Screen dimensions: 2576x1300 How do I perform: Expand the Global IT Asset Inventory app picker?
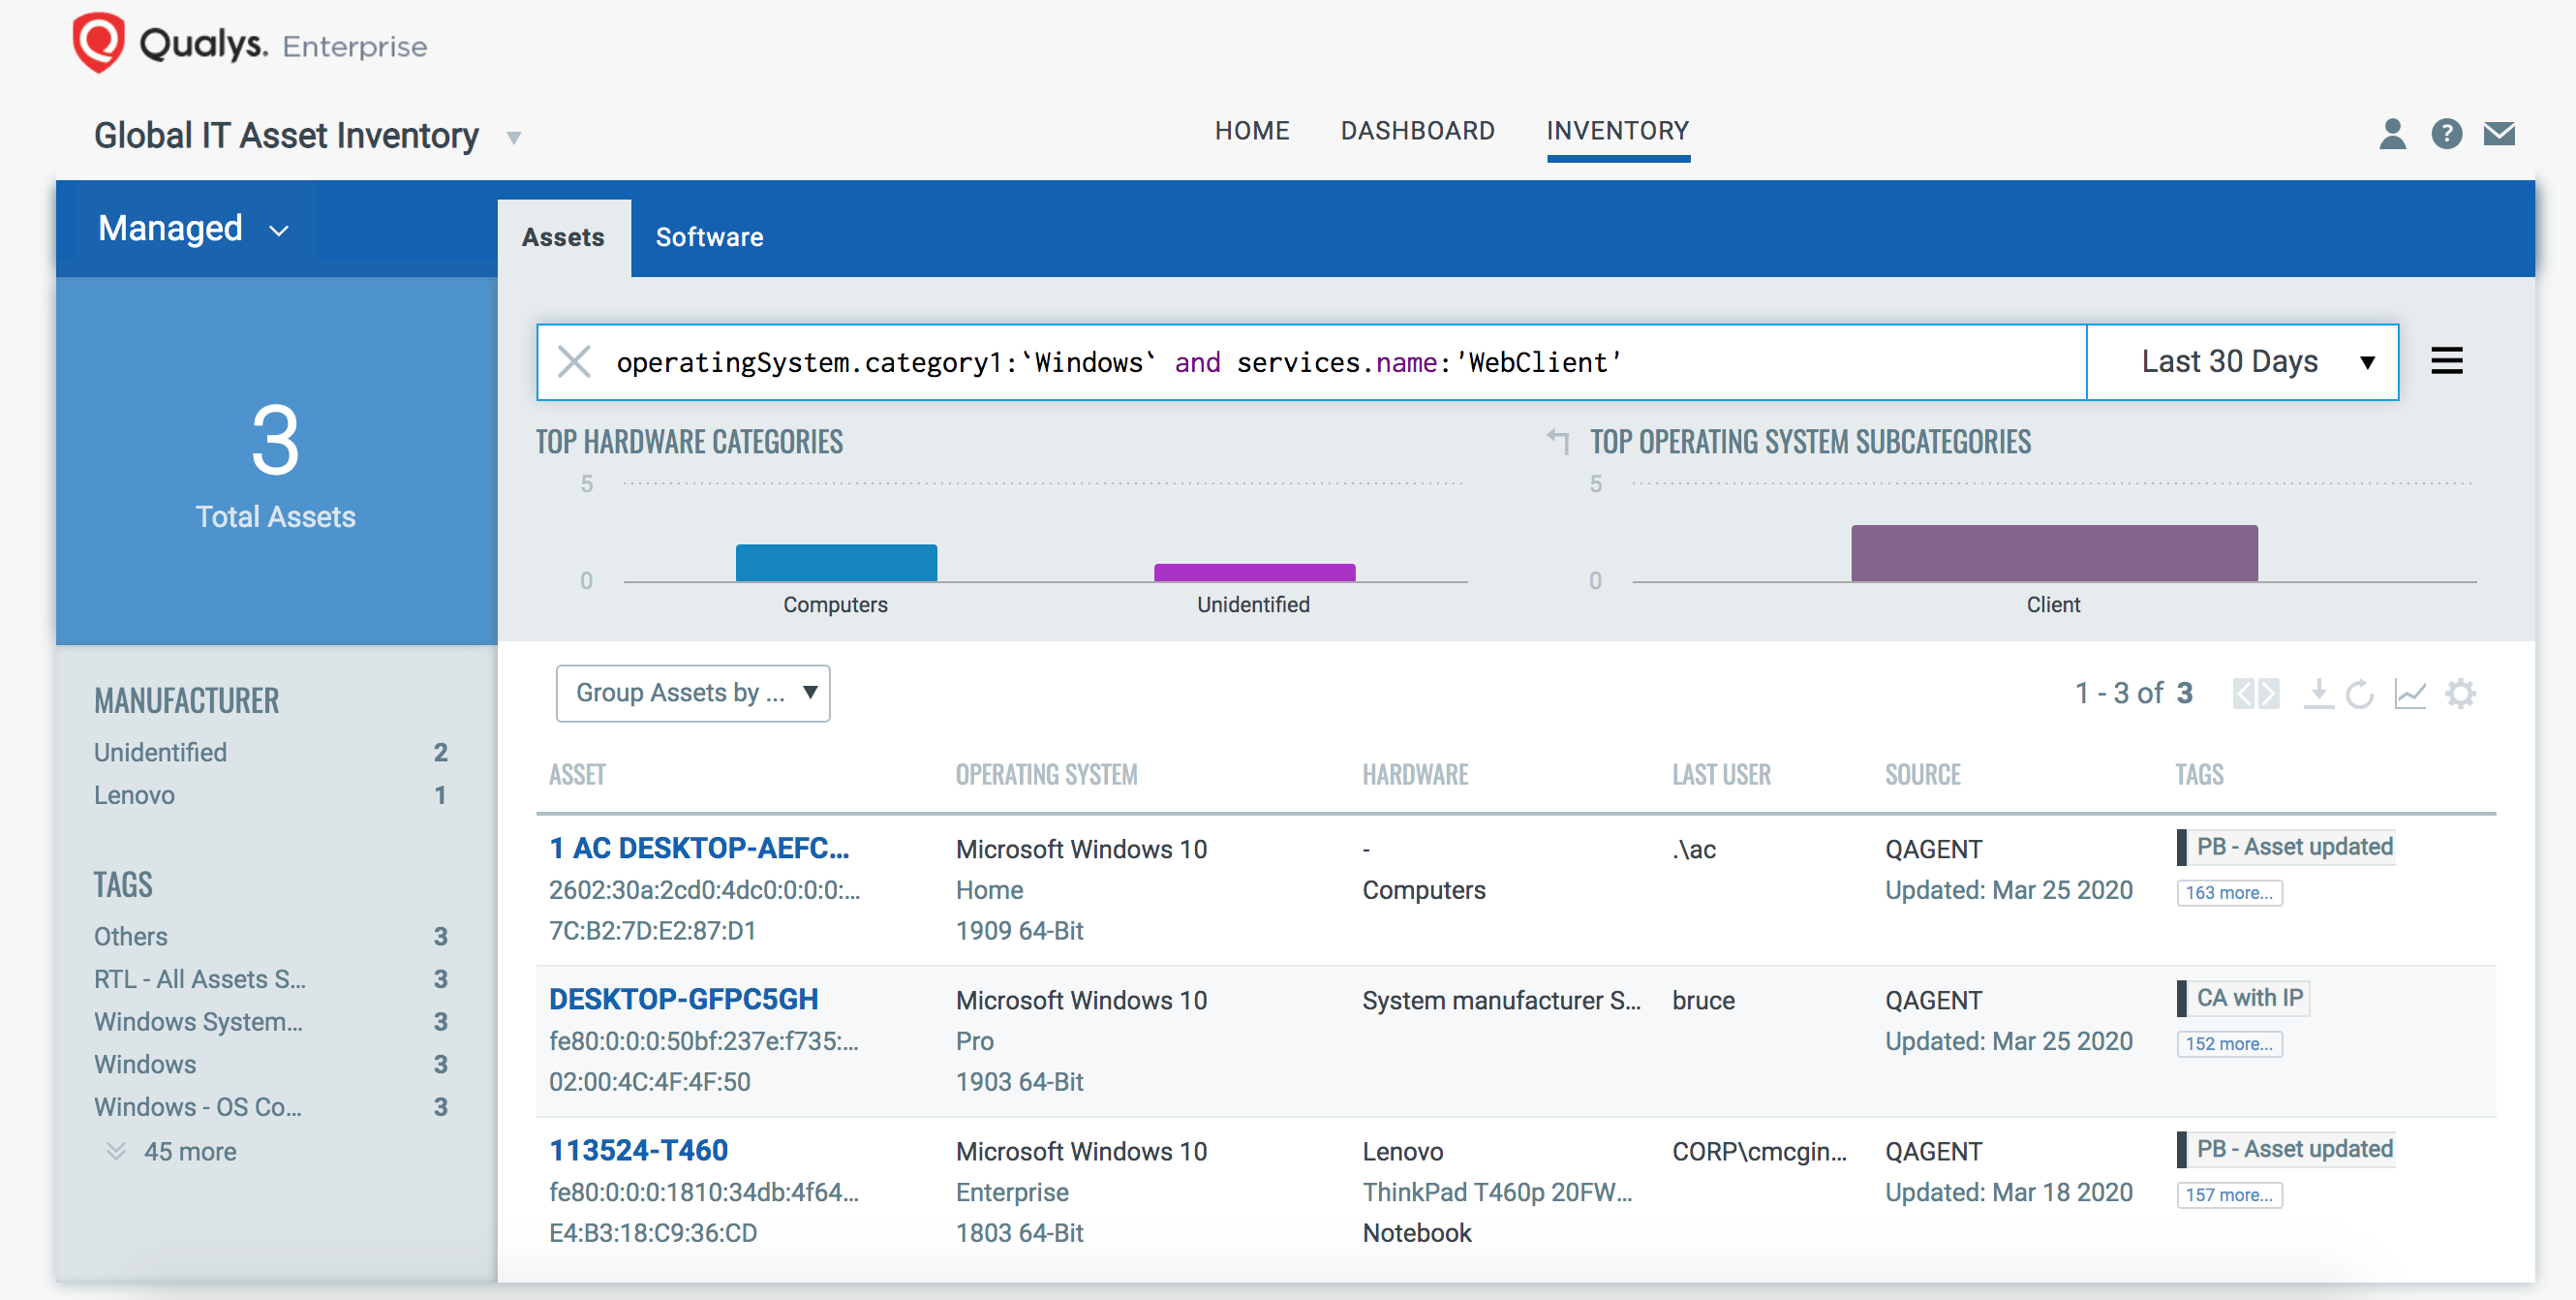513,137
